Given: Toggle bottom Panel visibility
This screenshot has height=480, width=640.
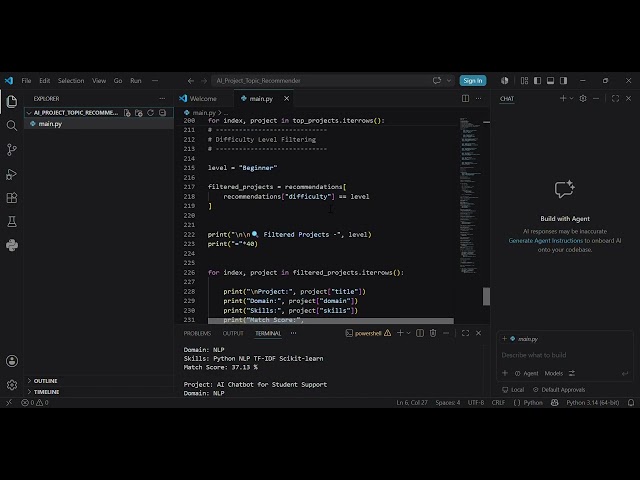Looking at the screenshot, I should click(x=551, y=80).
